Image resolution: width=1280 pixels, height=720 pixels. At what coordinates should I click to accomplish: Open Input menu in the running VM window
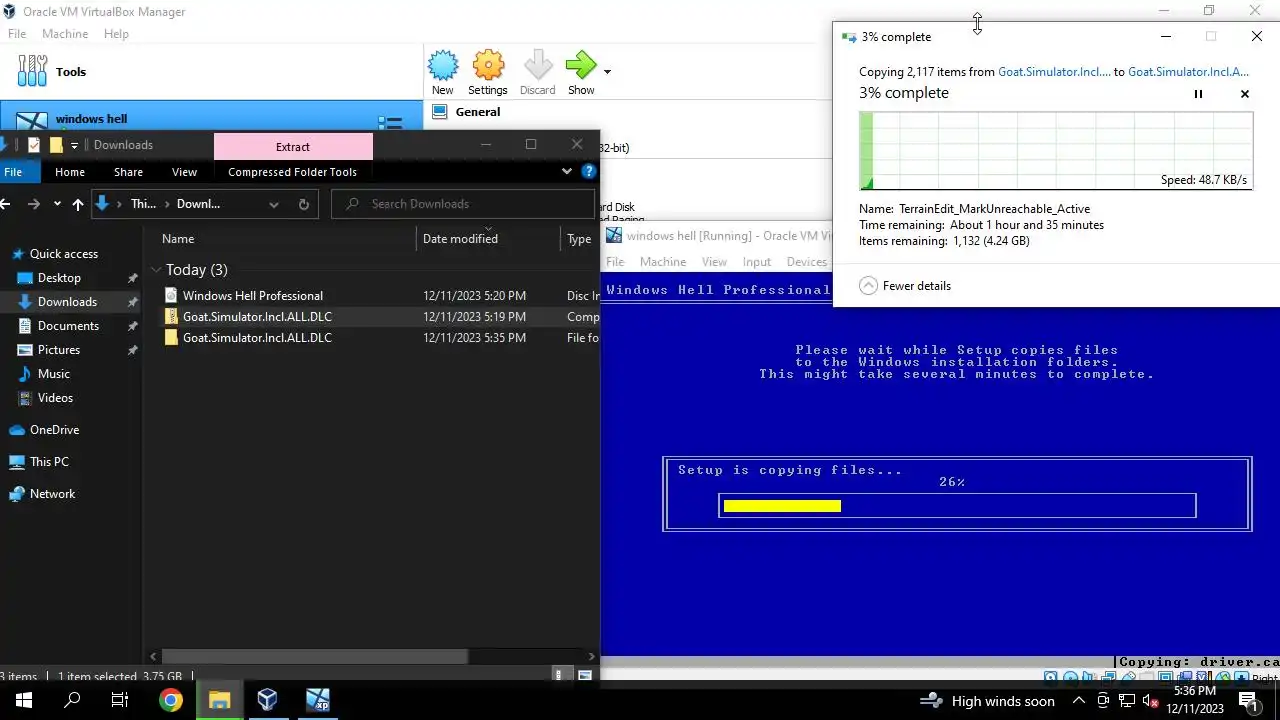coord(757,262)
